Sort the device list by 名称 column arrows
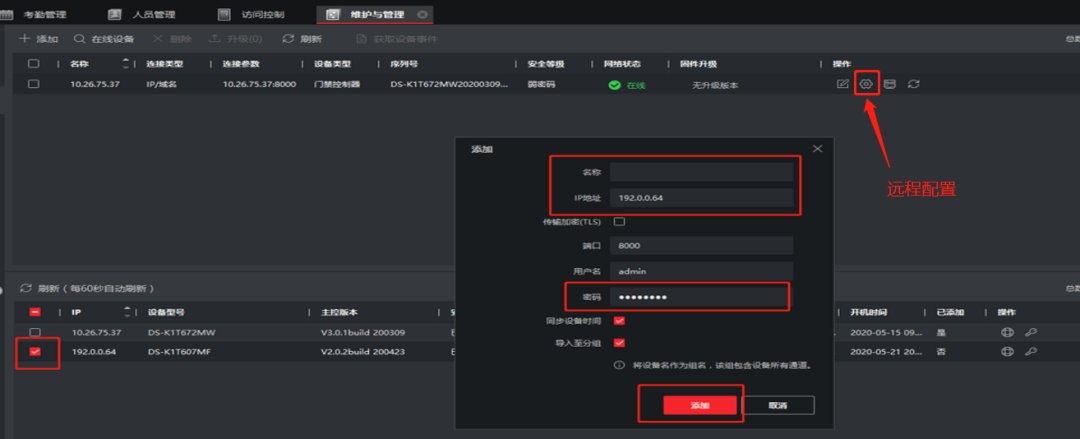 click(x=126, y=63)
